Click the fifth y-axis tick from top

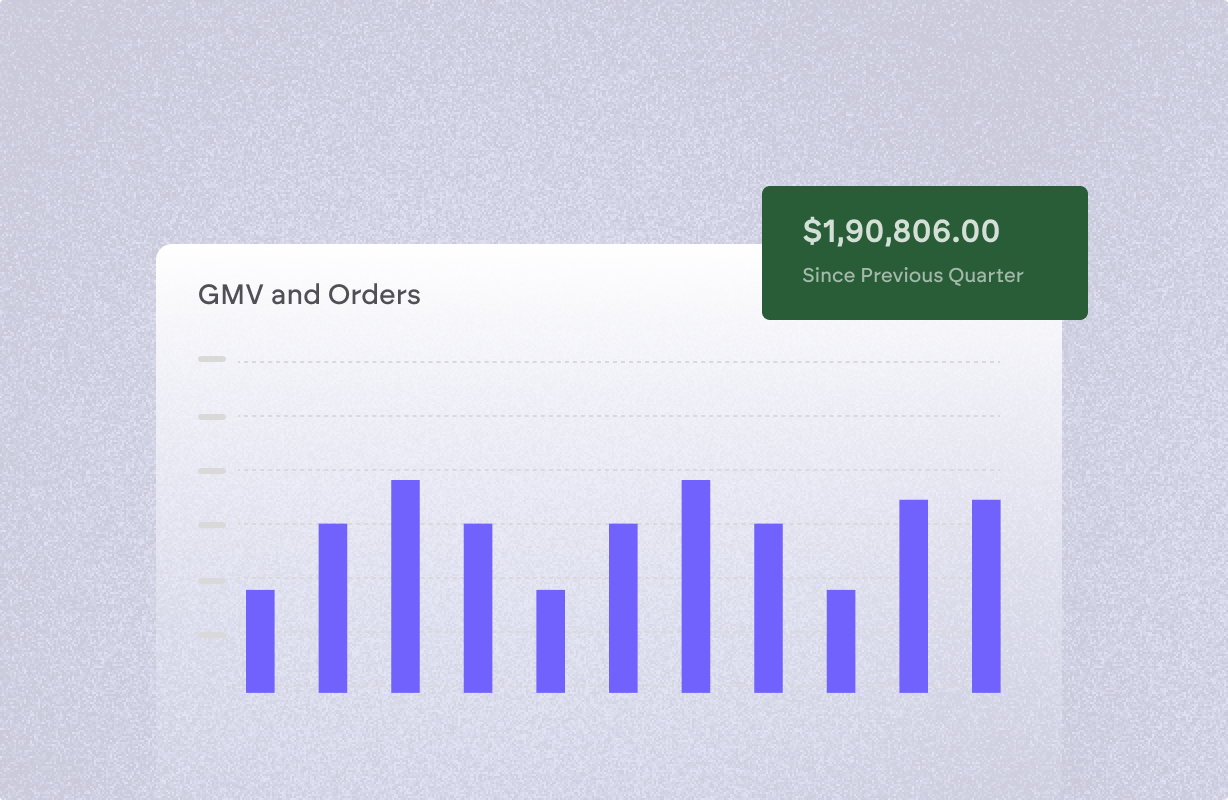[212, 580]
